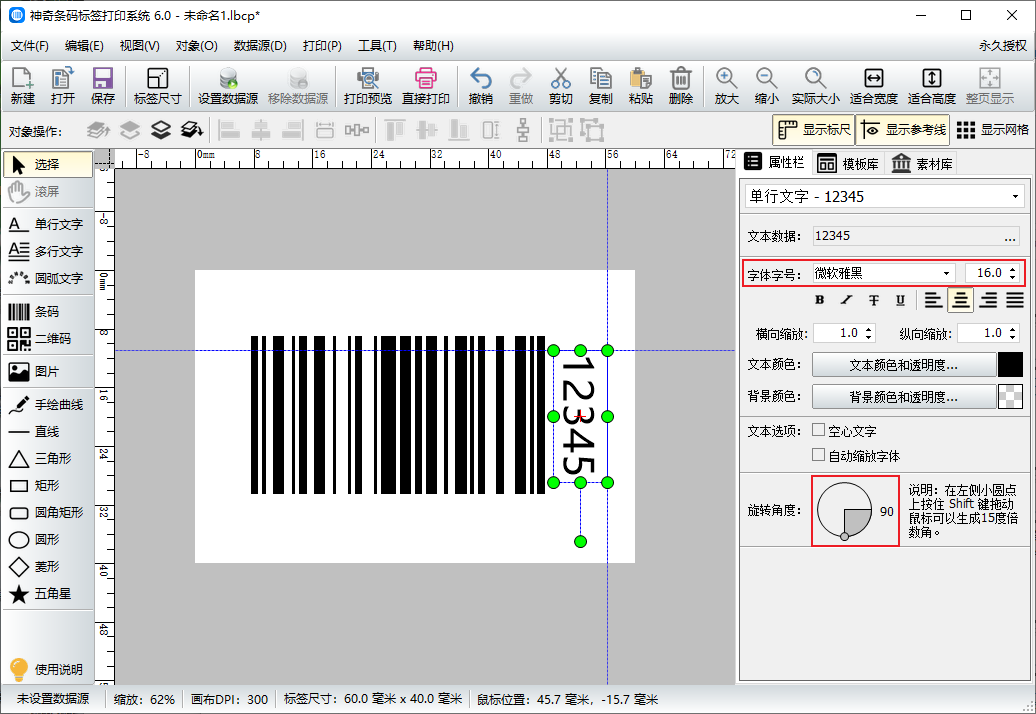Image resolution: width=1036 pixels, height=714 pixels.
Task: Select the 圆形 circle tool
Action: pos(46,540)
